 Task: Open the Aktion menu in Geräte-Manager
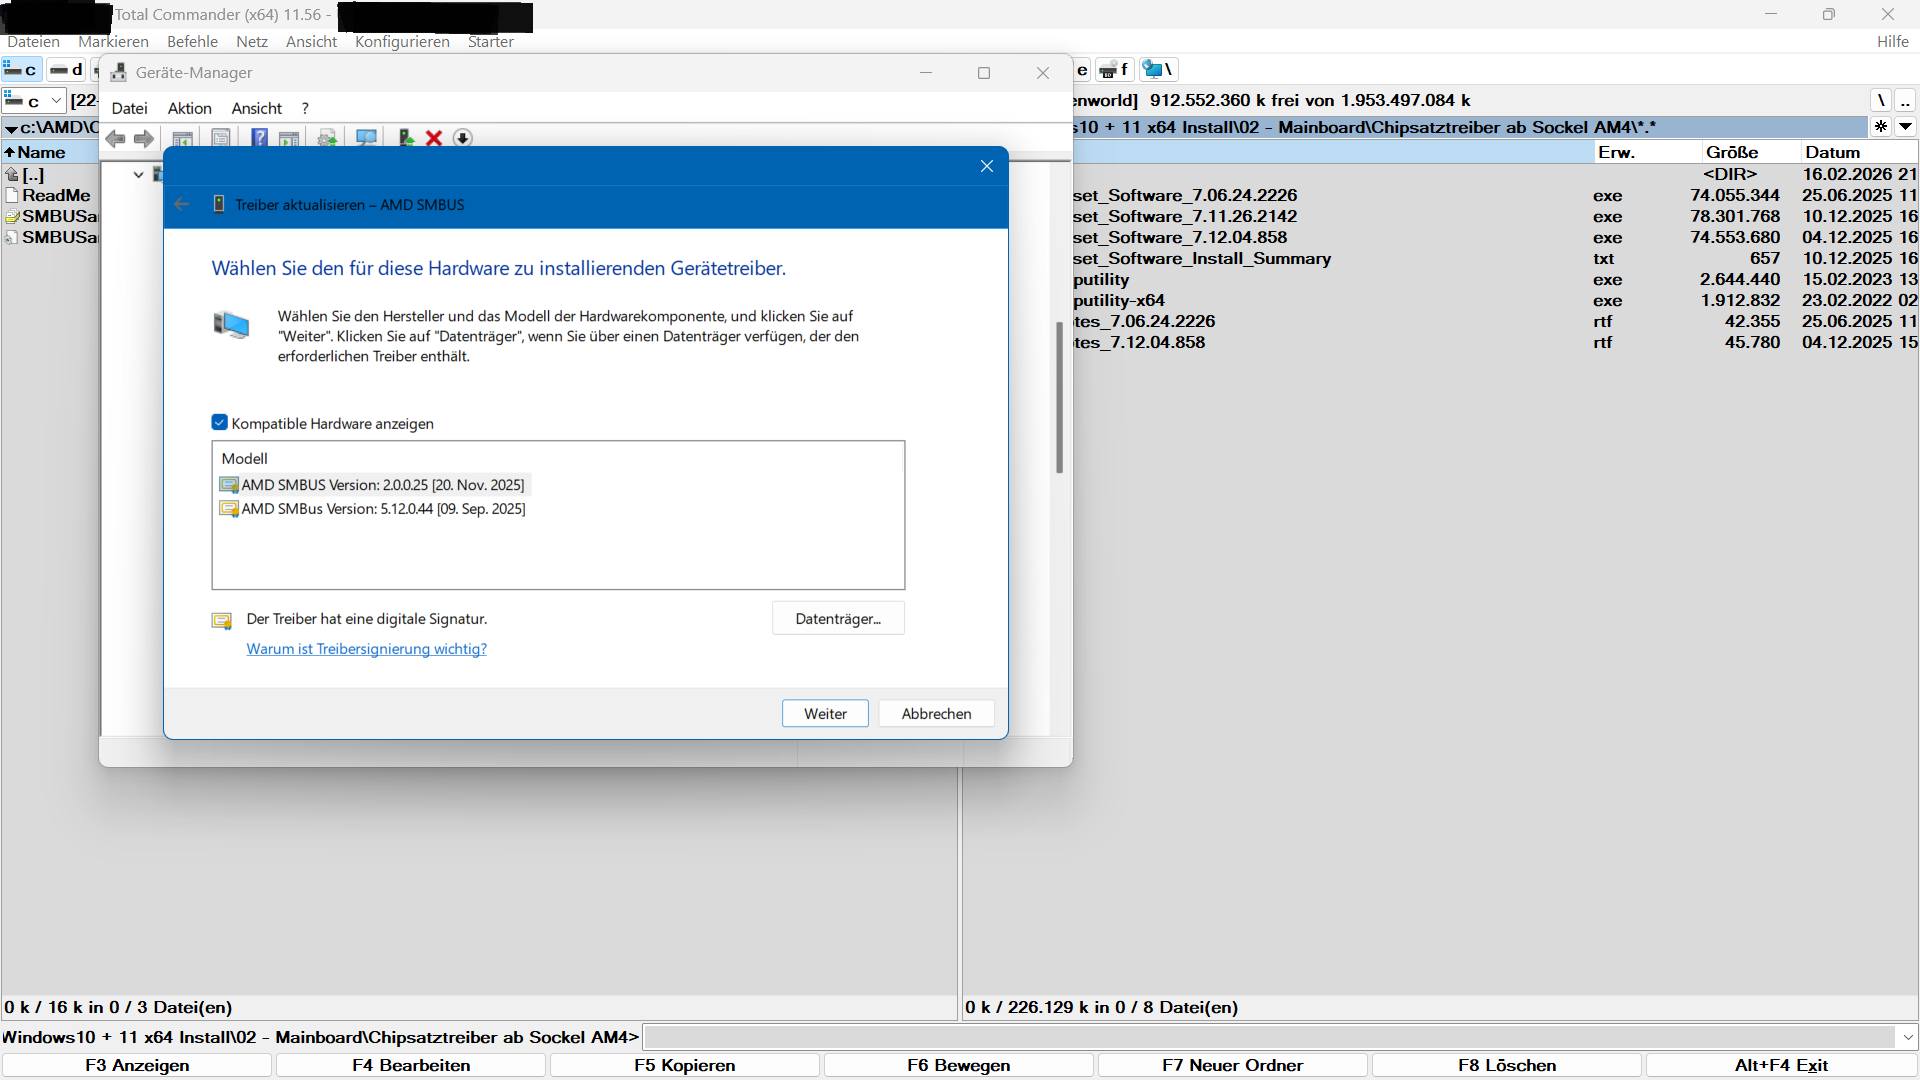pos(189,108)
